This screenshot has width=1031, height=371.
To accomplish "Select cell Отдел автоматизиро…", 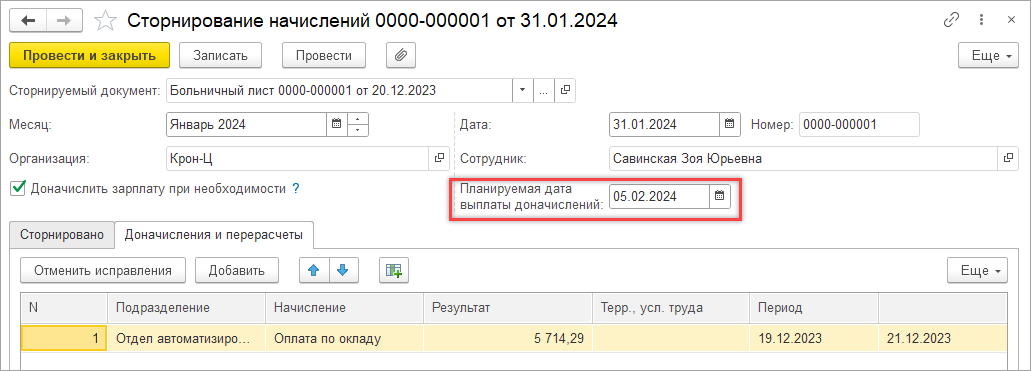I will [186, 339].
